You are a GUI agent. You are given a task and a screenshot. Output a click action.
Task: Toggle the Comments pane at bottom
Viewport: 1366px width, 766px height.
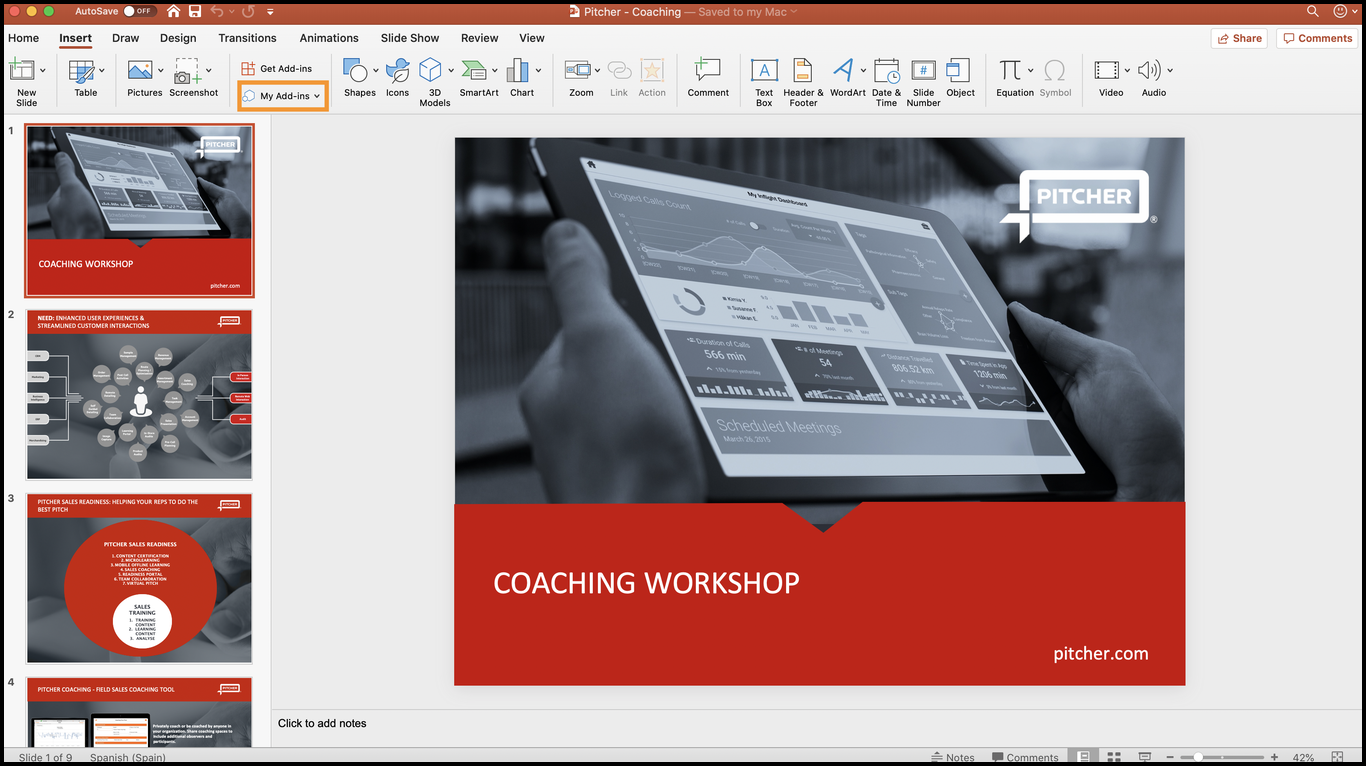click(1026, 757)
